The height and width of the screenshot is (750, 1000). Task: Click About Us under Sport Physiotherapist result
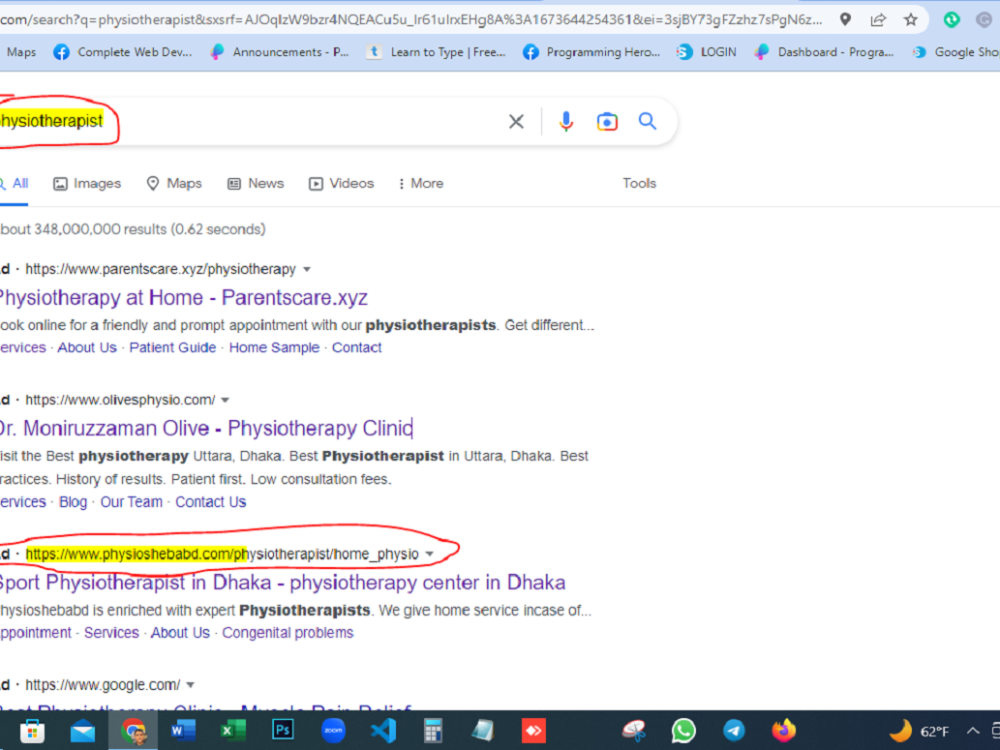point(180,633)
